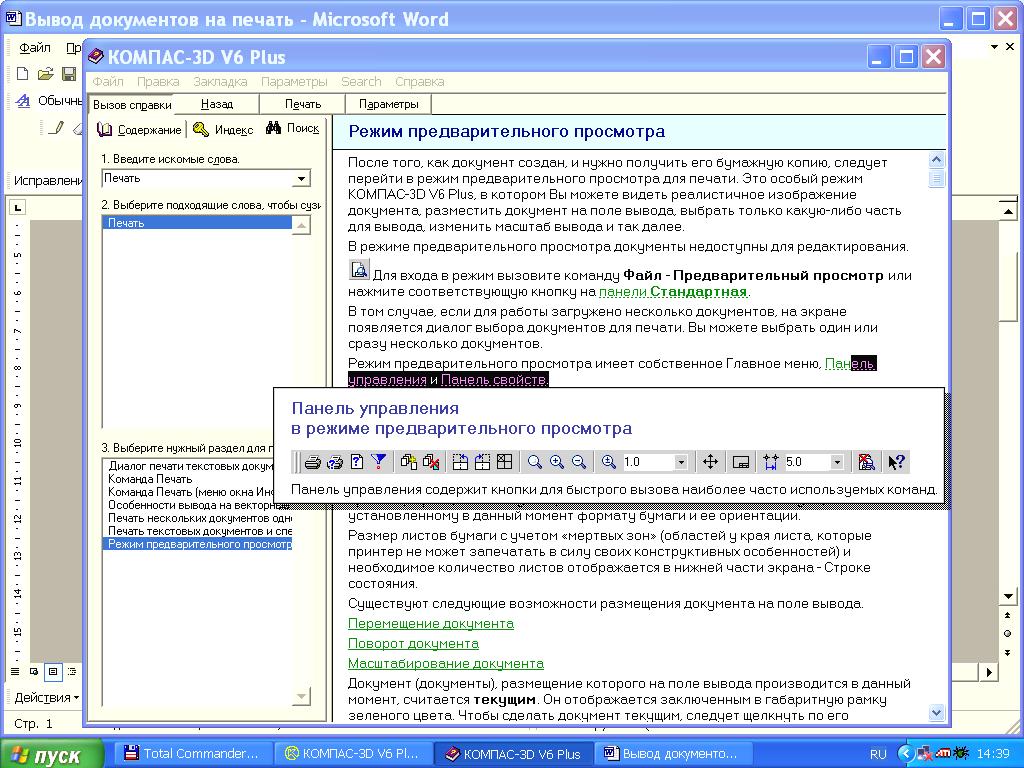The image size is (1024, 768).
Task: Follow the Панель свойств link
Action: (x=494, y=379)
